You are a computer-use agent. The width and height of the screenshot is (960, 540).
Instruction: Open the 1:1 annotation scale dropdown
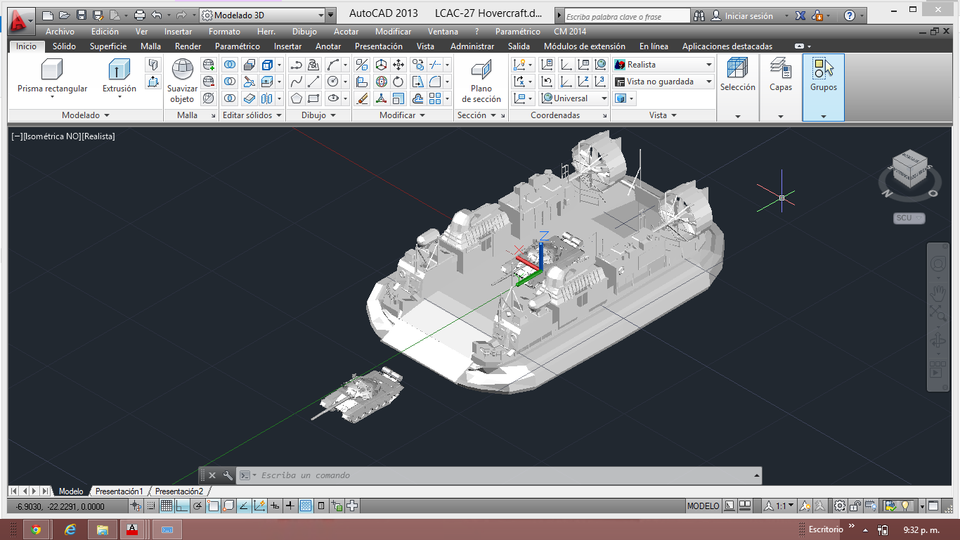tap(781, 506)
